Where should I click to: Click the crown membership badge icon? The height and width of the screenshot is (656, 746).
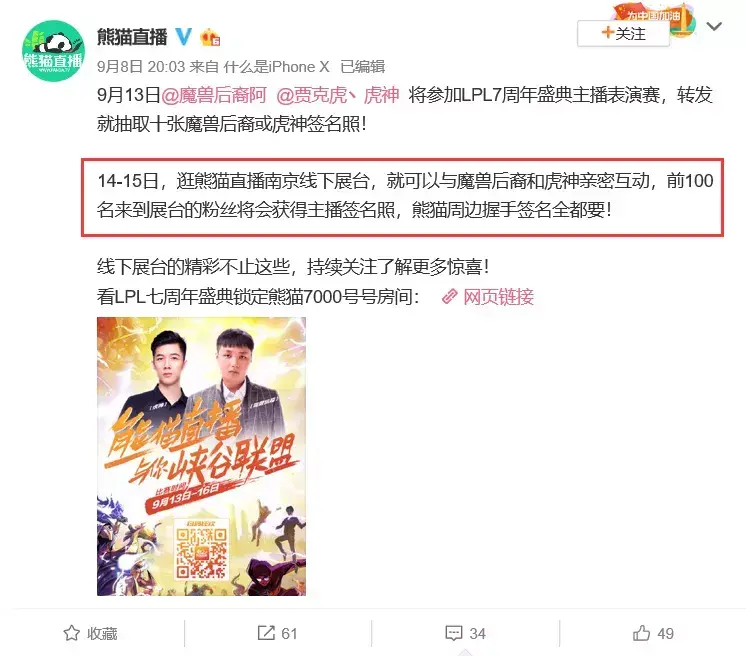pyautogui.click(x=210, y=37)
